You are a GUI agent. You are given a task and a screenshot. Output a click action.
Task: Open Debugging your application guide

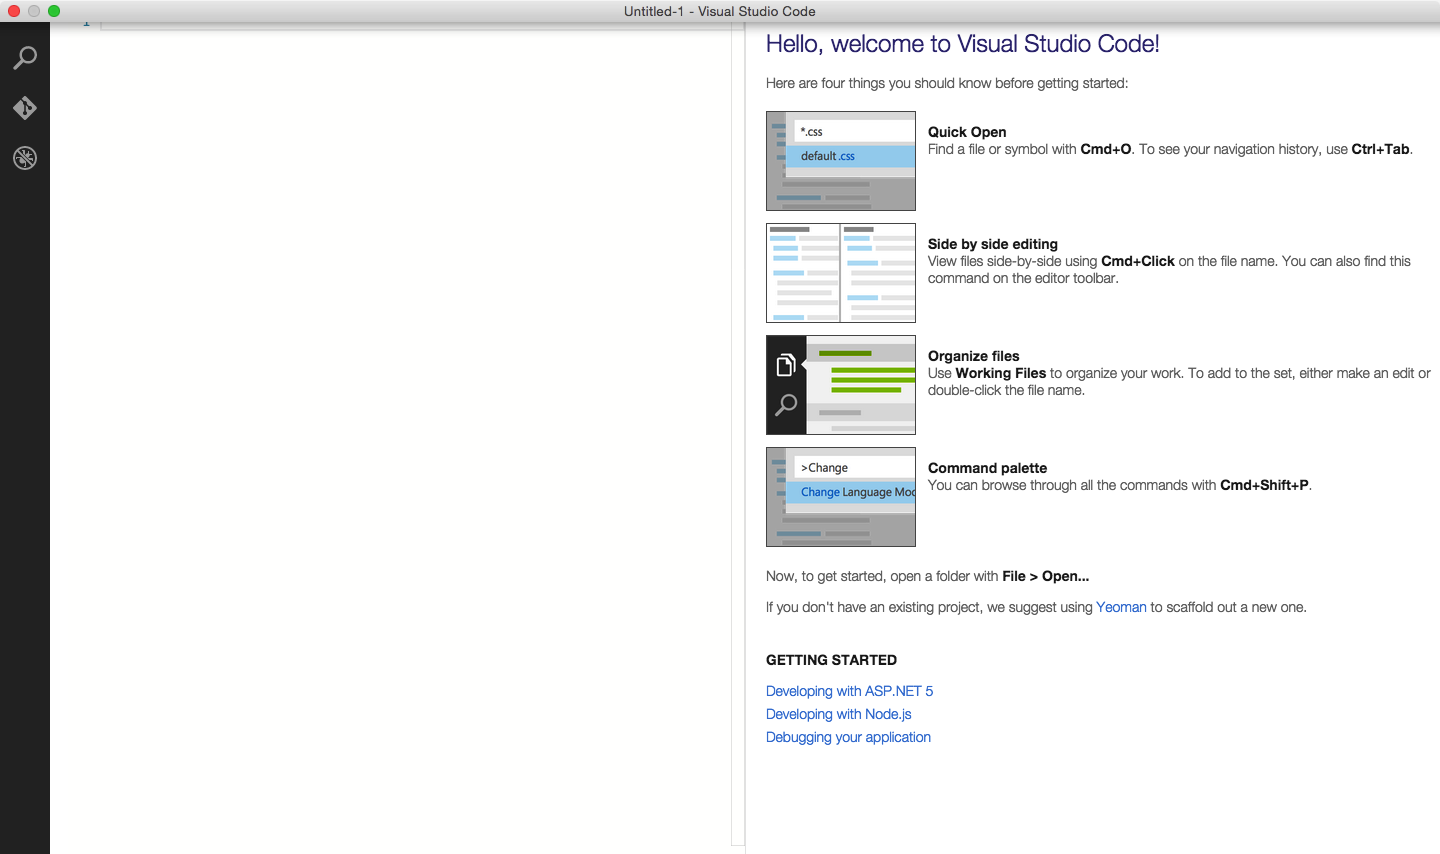848,737
